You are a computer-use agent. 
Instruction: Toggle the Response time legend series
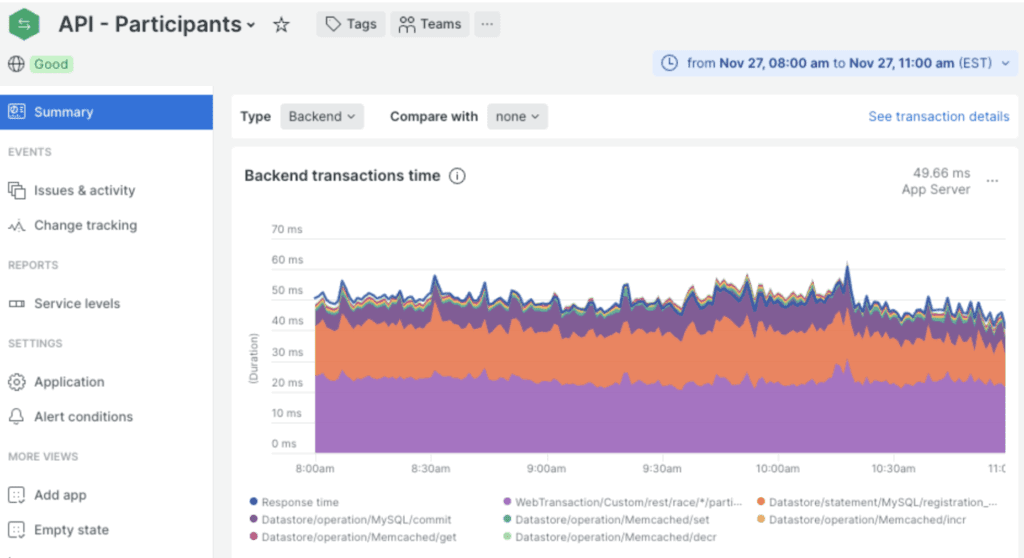click(x=299, y=502)
